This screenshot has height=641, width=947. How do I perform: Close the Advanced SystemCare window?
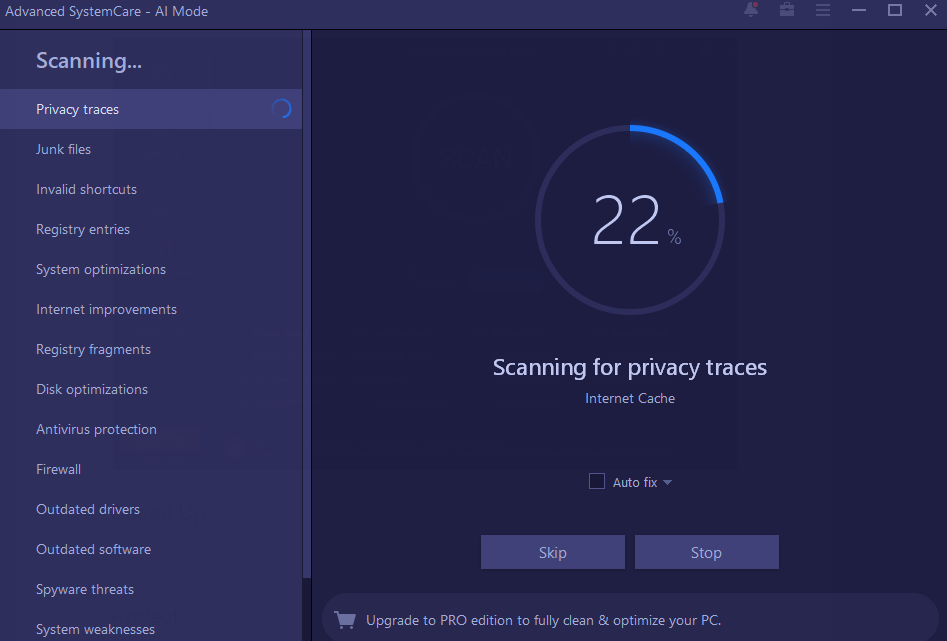coord(931,10)
